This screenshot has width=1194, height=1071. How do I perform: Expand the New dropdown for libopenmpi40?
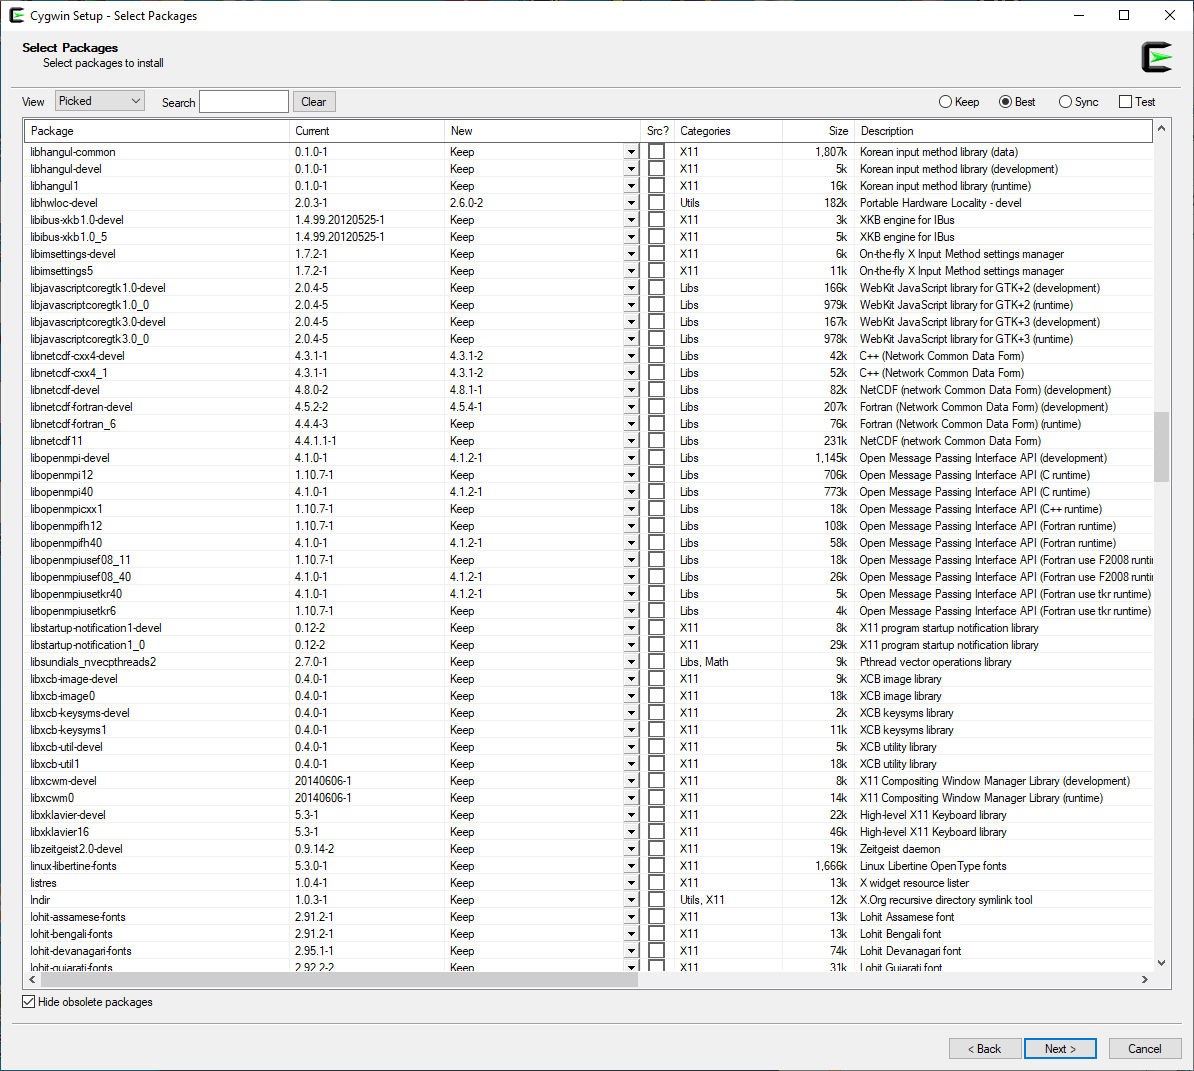(x=631, y=492)
